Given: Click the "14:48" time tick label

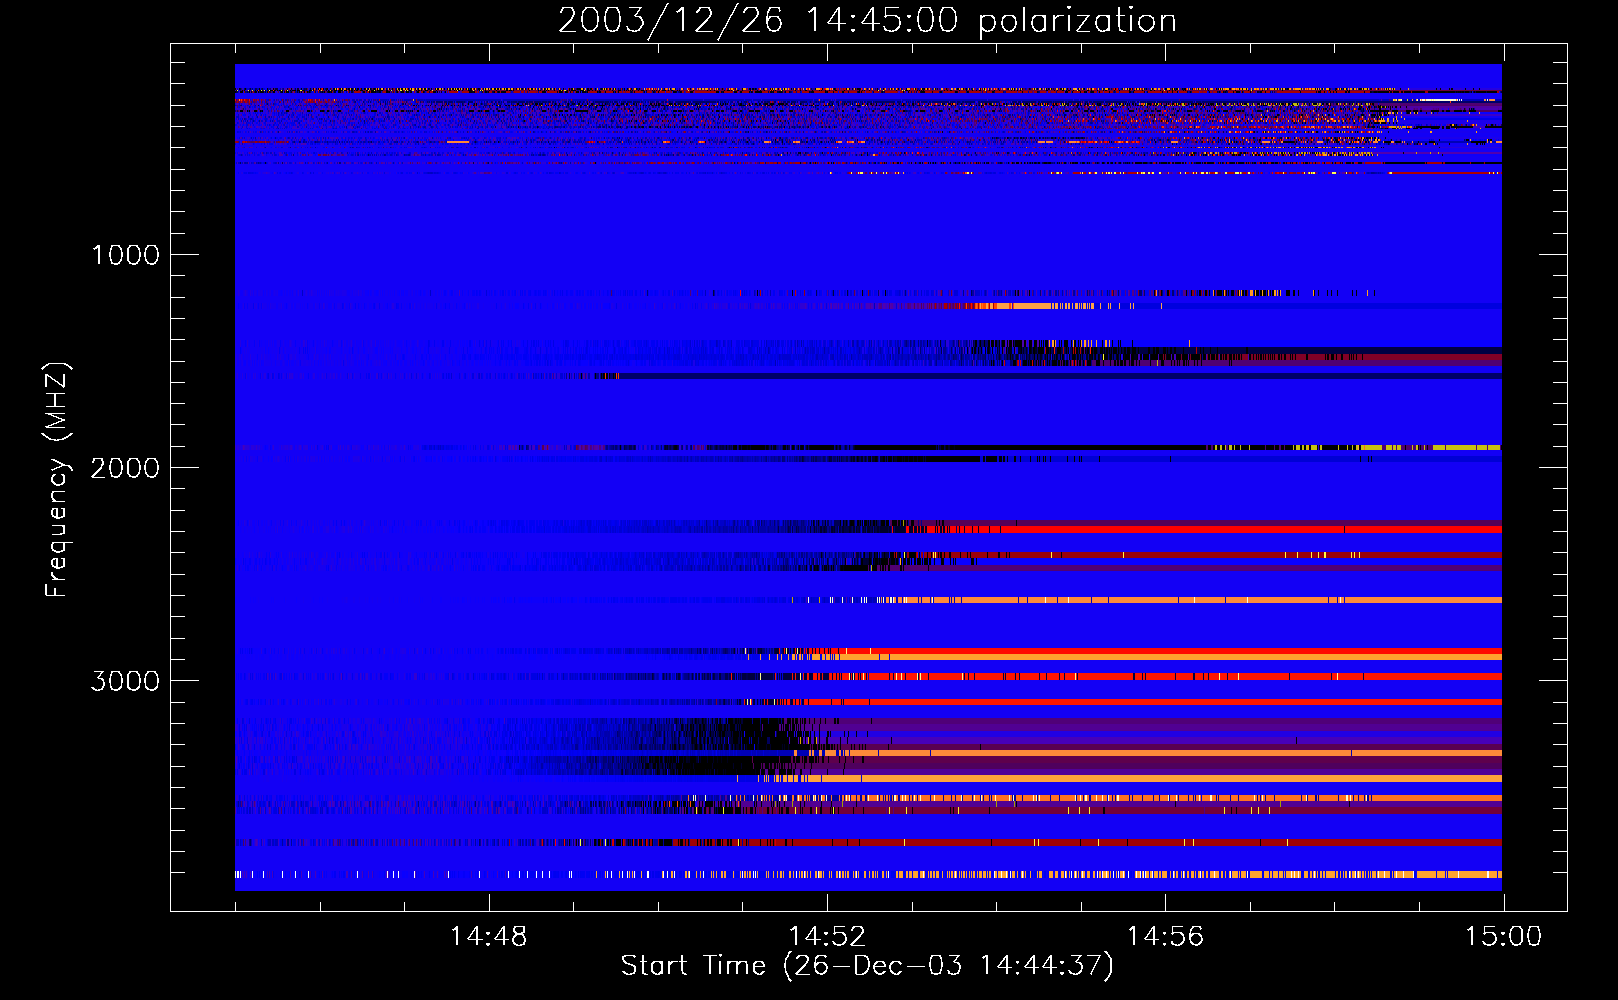Looking at the screenshot, I should point(488,937).
